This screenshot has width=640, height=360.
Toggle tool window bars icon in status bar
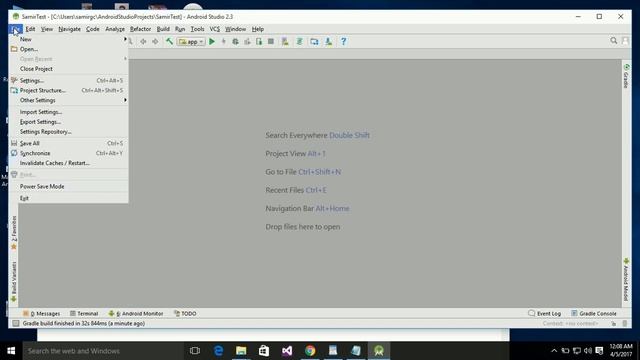(16, 323)
